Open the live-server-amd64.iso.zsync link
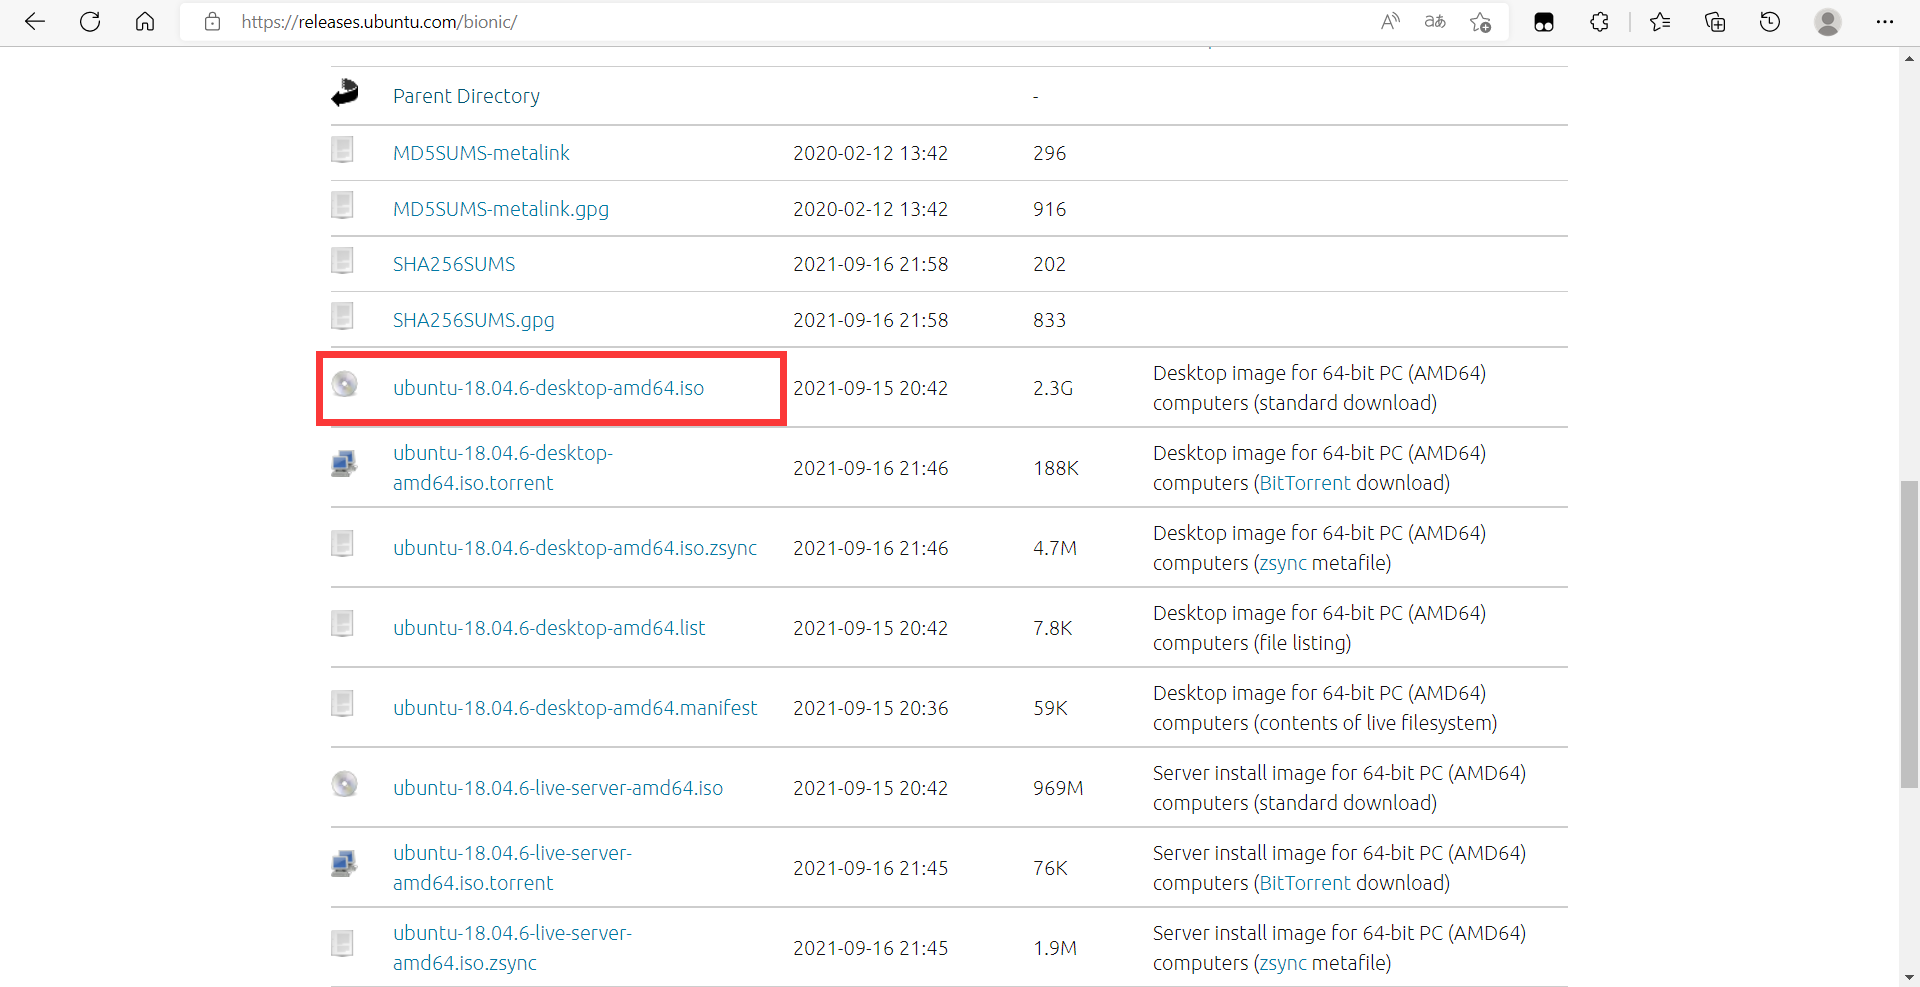This screenshot has width=1920, height=987. coord(512,948)
